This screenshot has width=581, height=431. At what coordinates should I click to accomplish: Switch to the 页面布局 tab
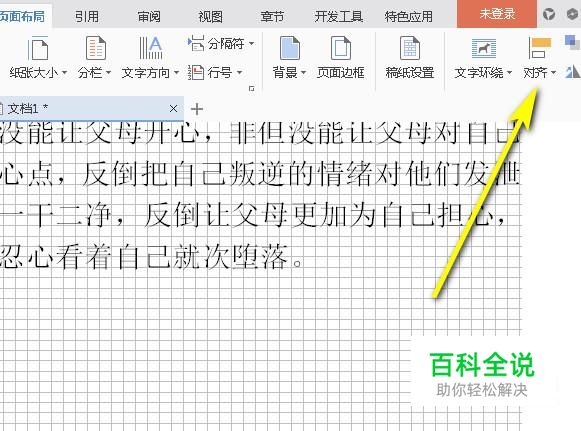coord(22,16)
